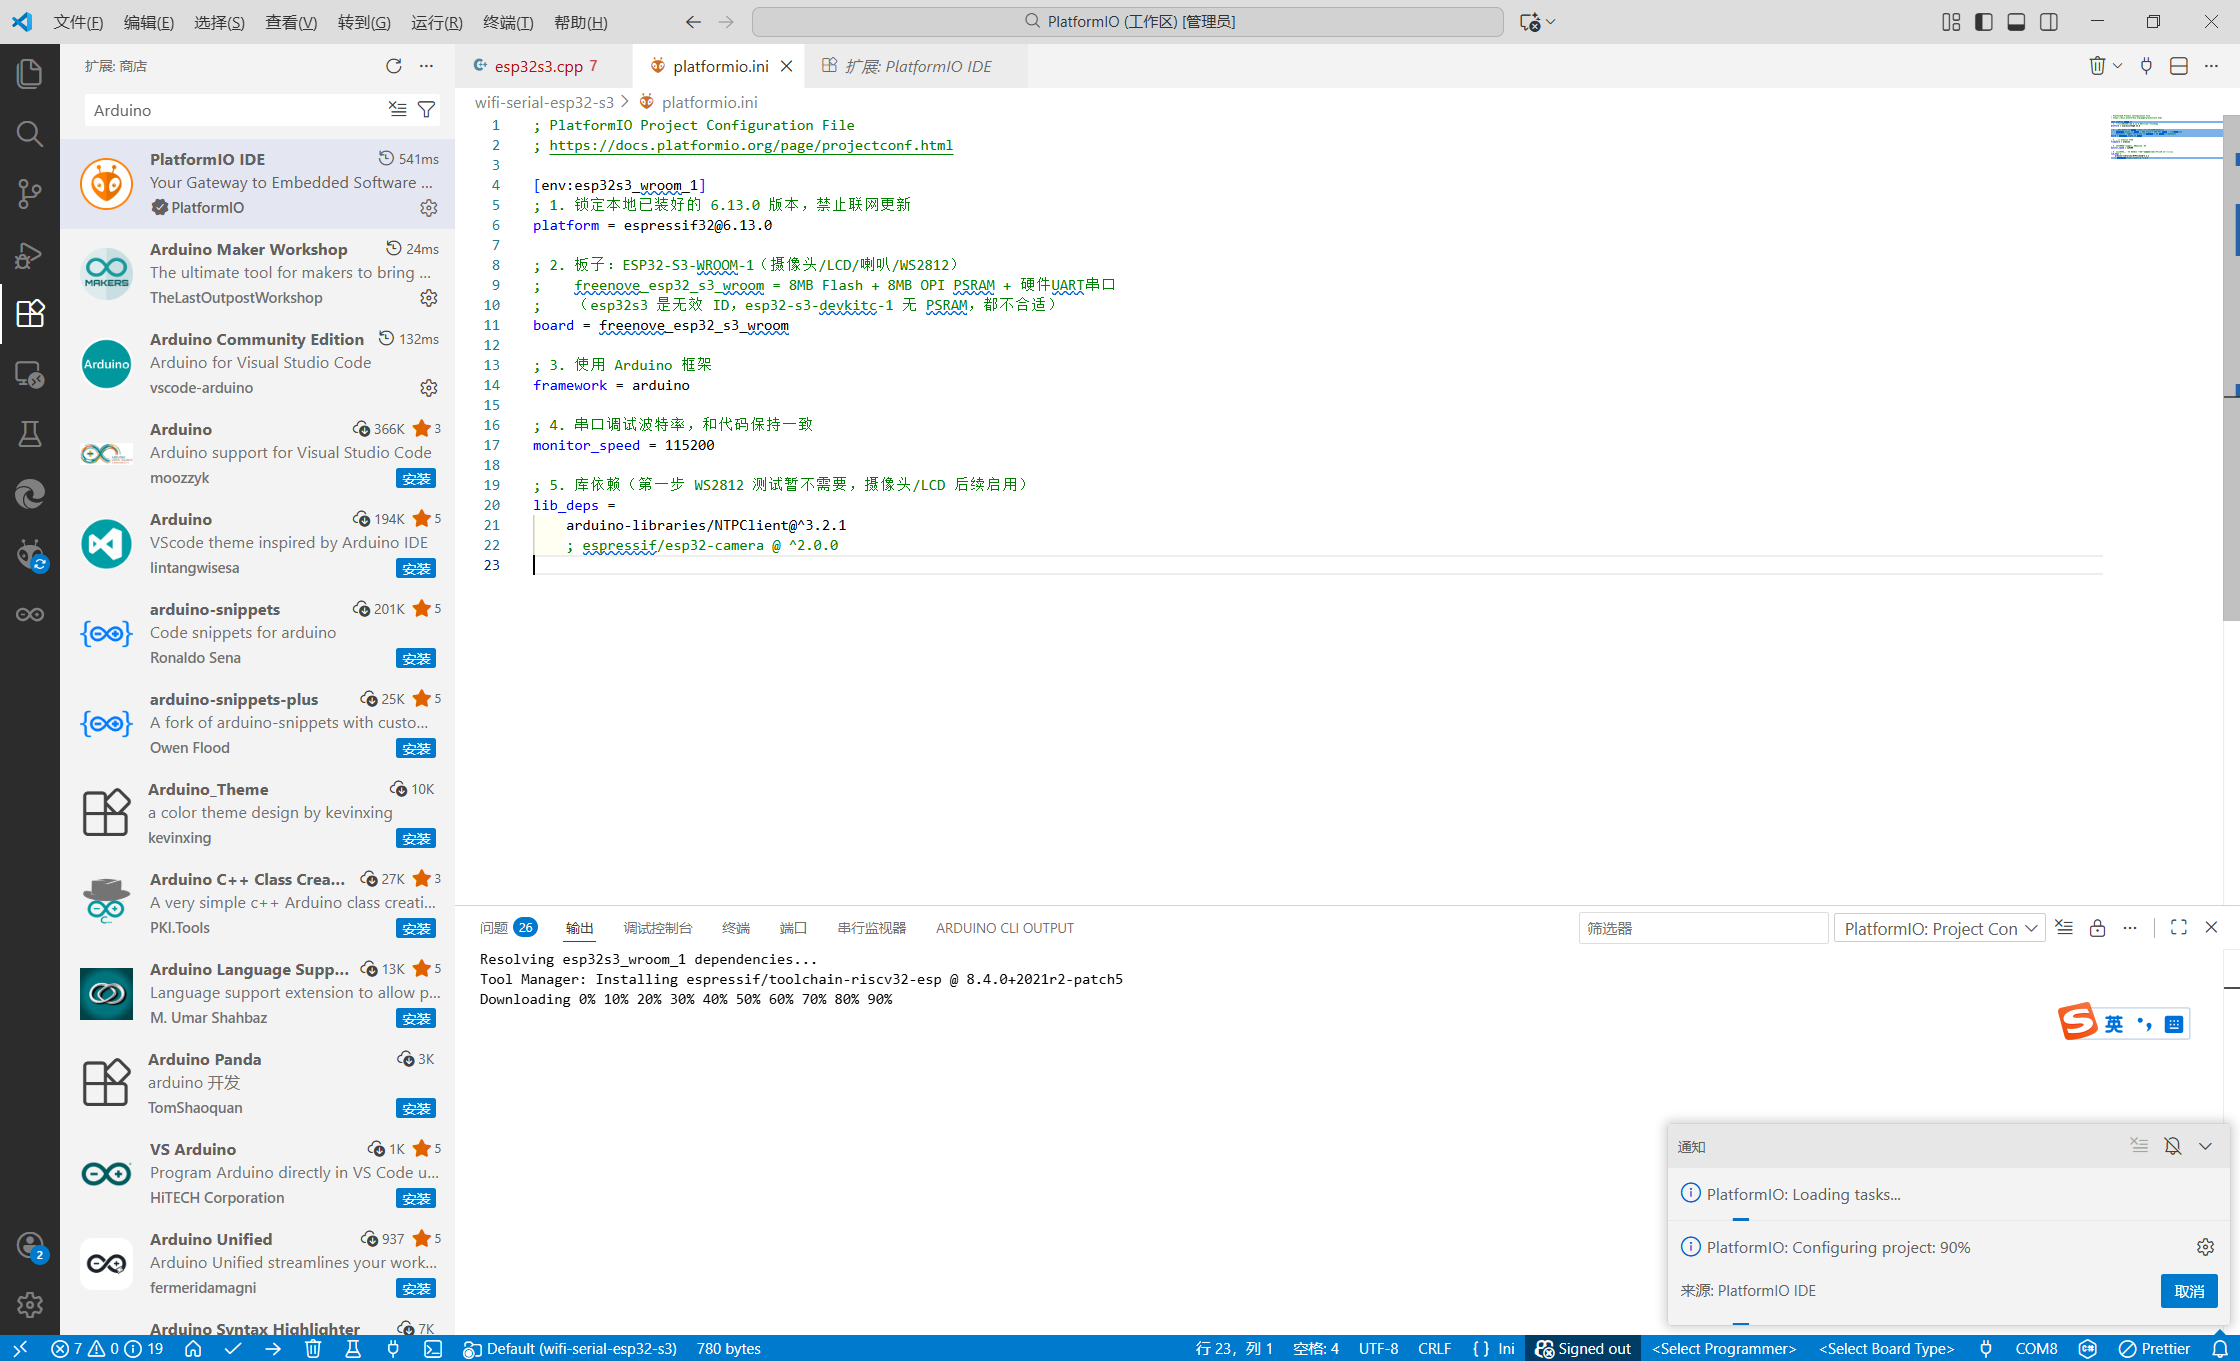The width and height of the screenshot is (2240, 1361).
Task: Open the Testing flask view in activity bar
Action: 30,434
